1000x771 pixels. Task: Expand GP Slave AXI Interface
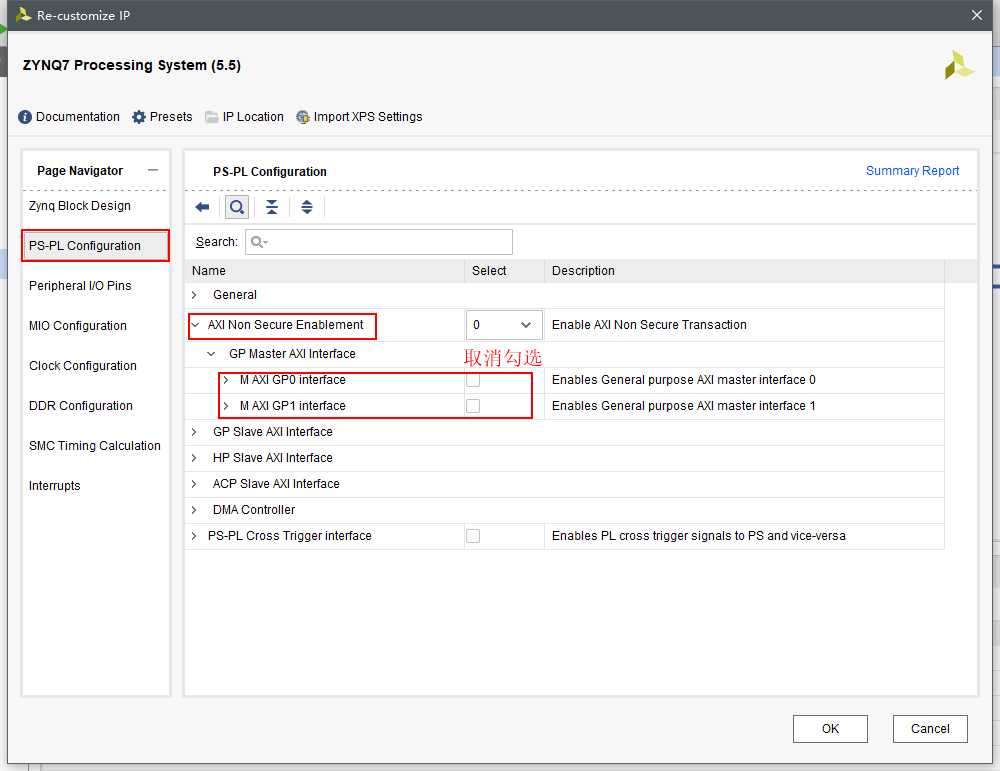point(195,432)
